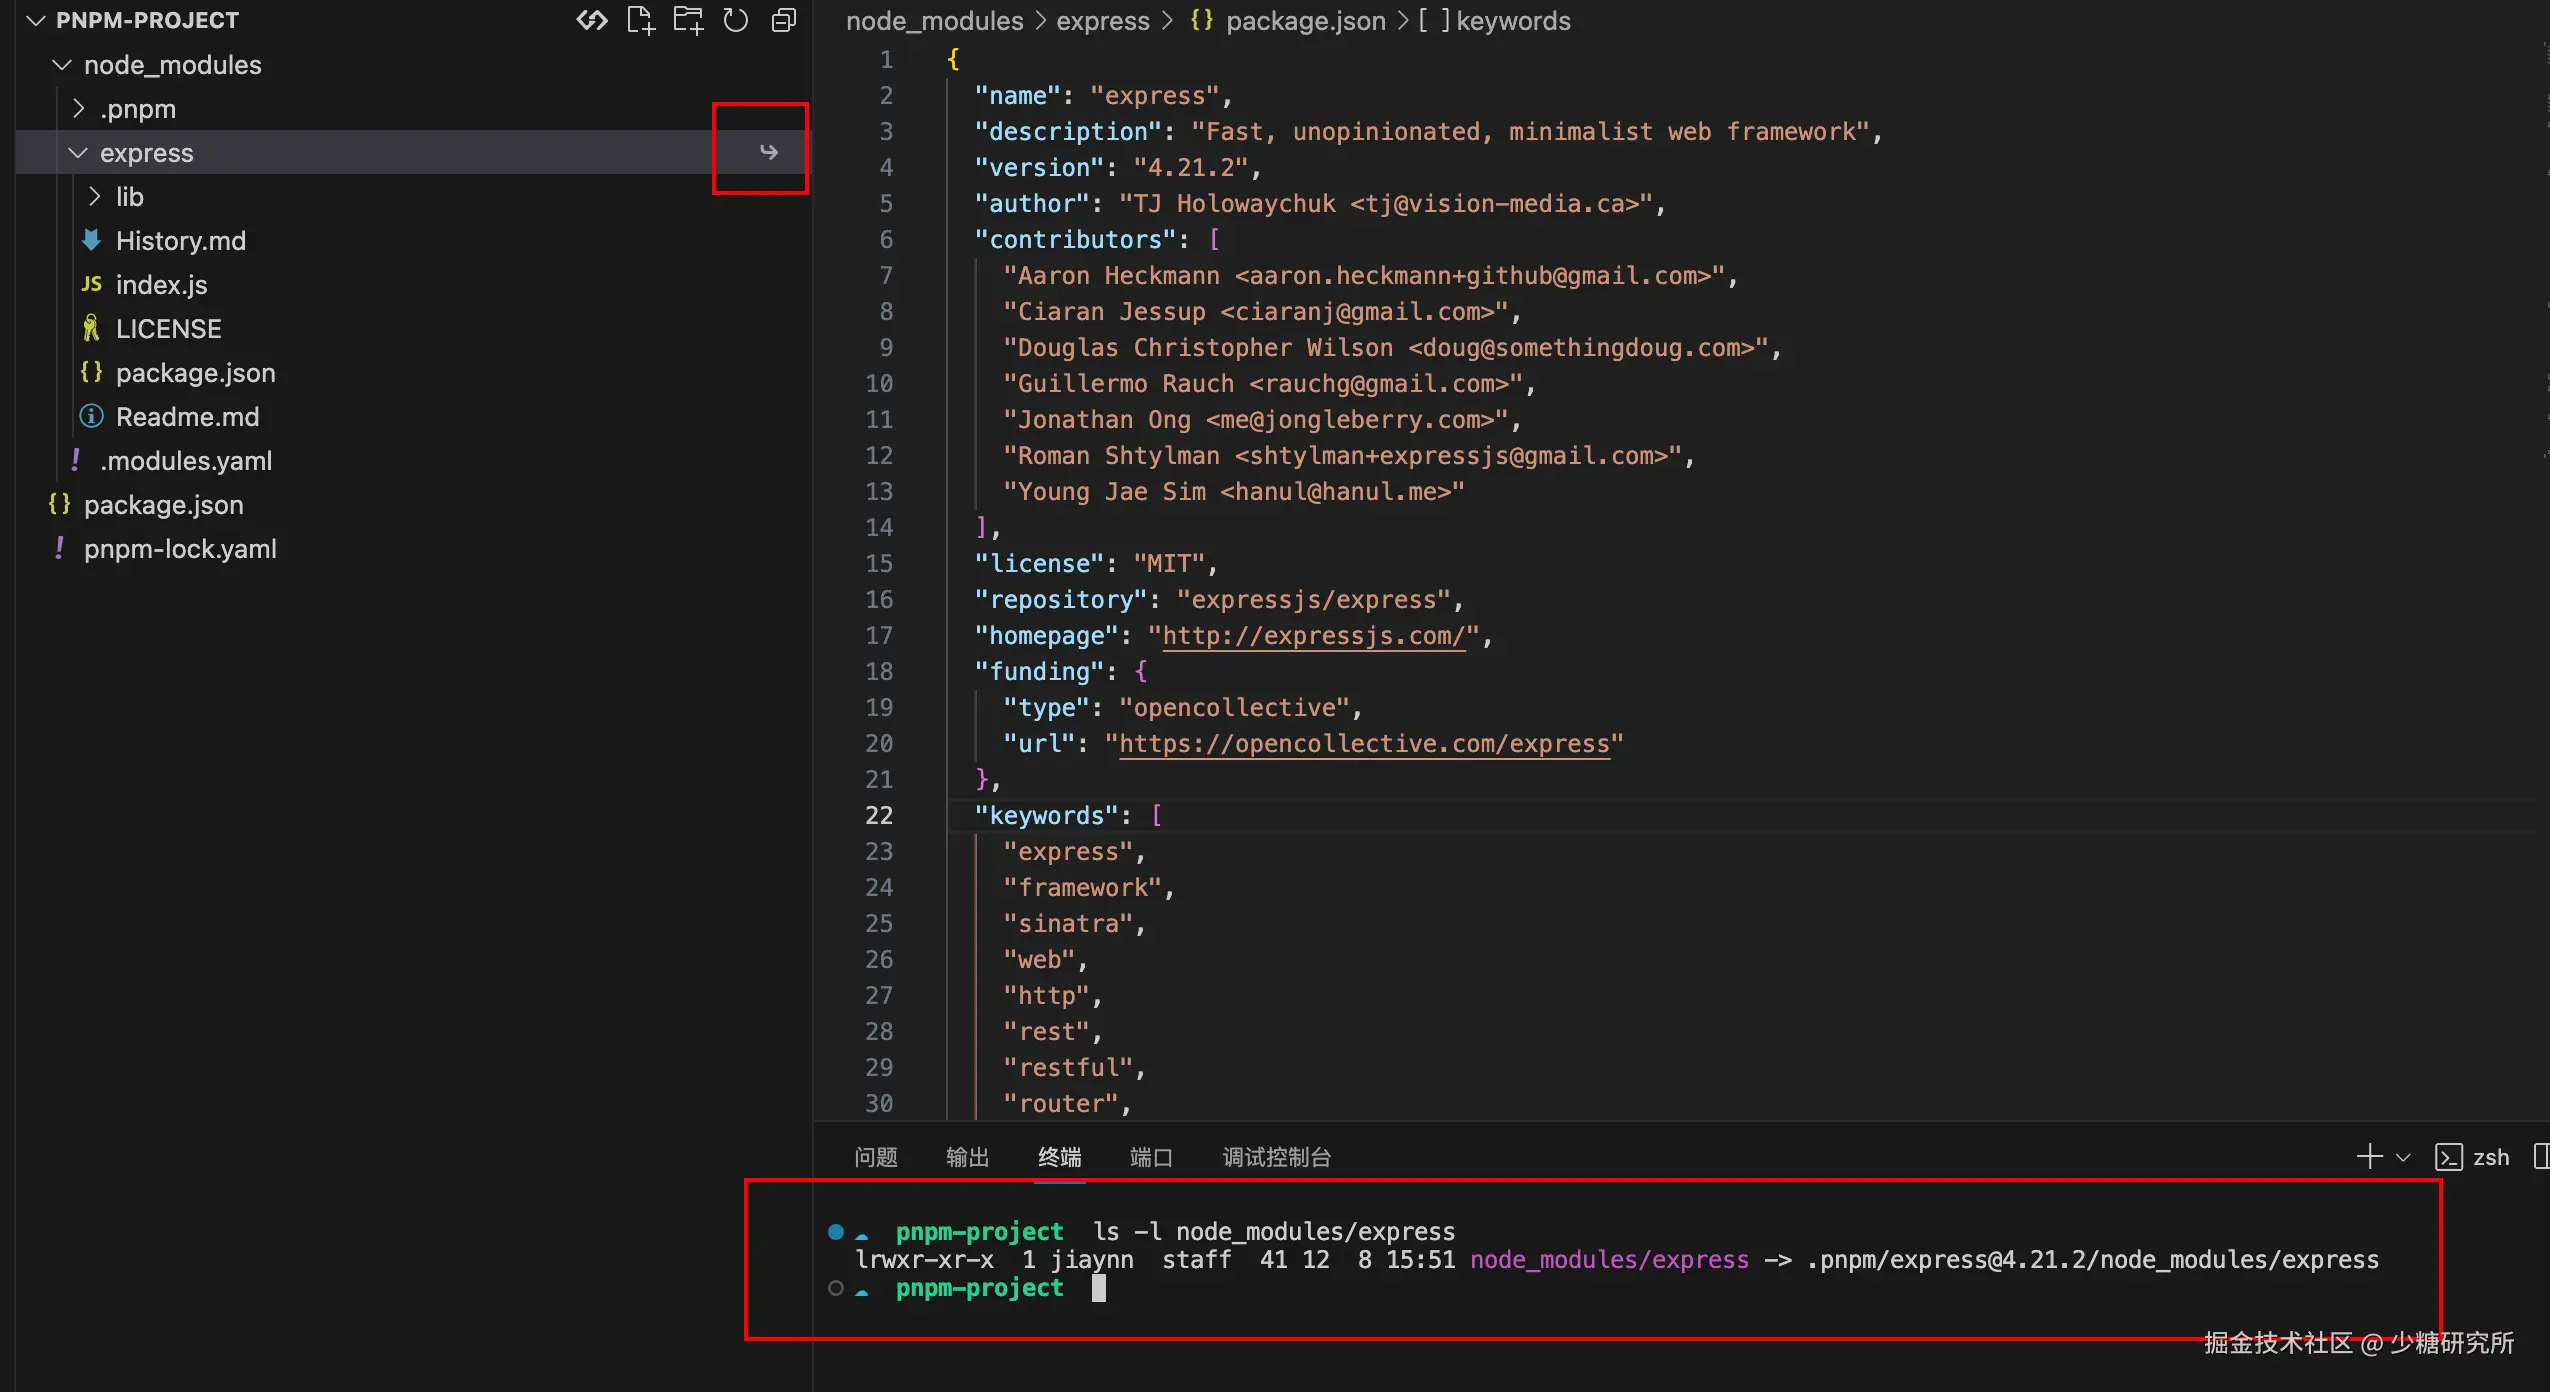Screen dimensions: 2550x1392
Task: Click the zsh terminal shell icon
Action: click(2448, 1157)
